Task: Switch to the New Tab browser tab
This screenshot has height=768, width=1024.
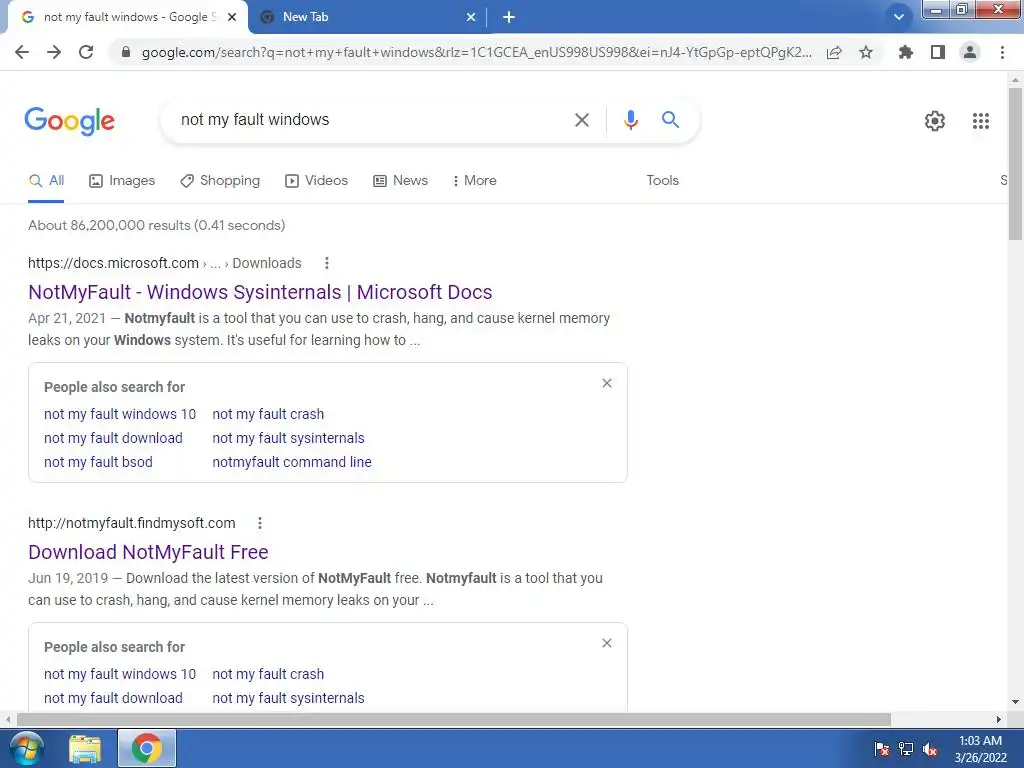Action: [370, 18]
